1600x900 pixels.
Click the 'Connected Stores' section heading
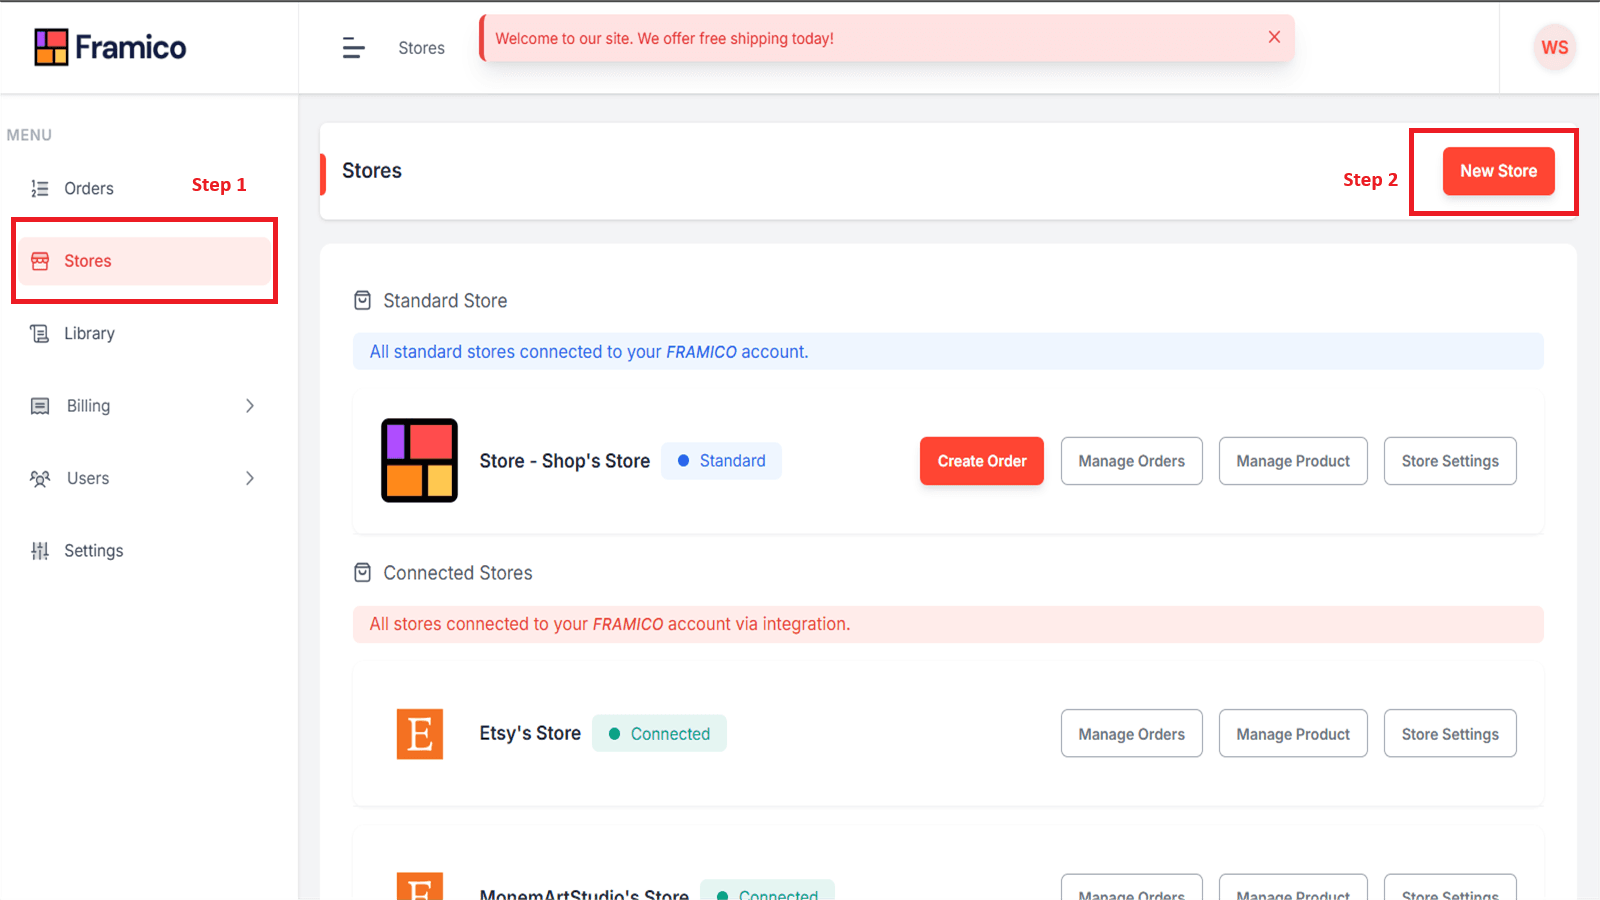click(x=458, y=573)
